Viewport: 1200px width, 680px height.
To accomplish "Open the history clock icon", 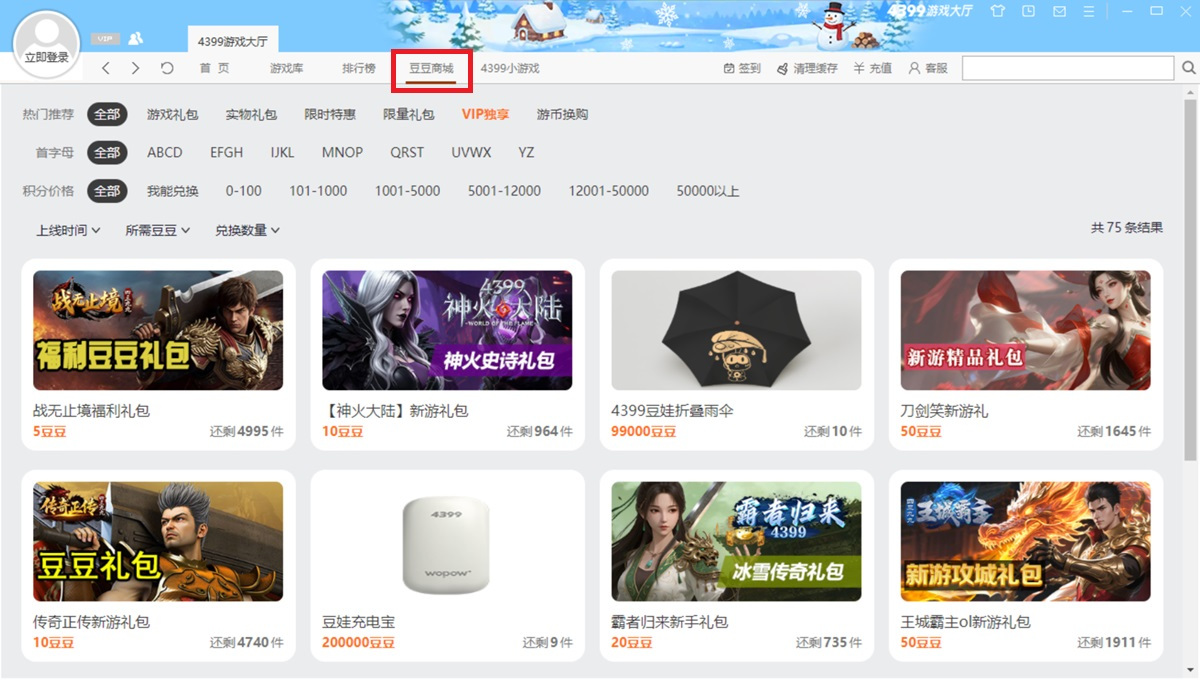I will (x=1028, y=11).
